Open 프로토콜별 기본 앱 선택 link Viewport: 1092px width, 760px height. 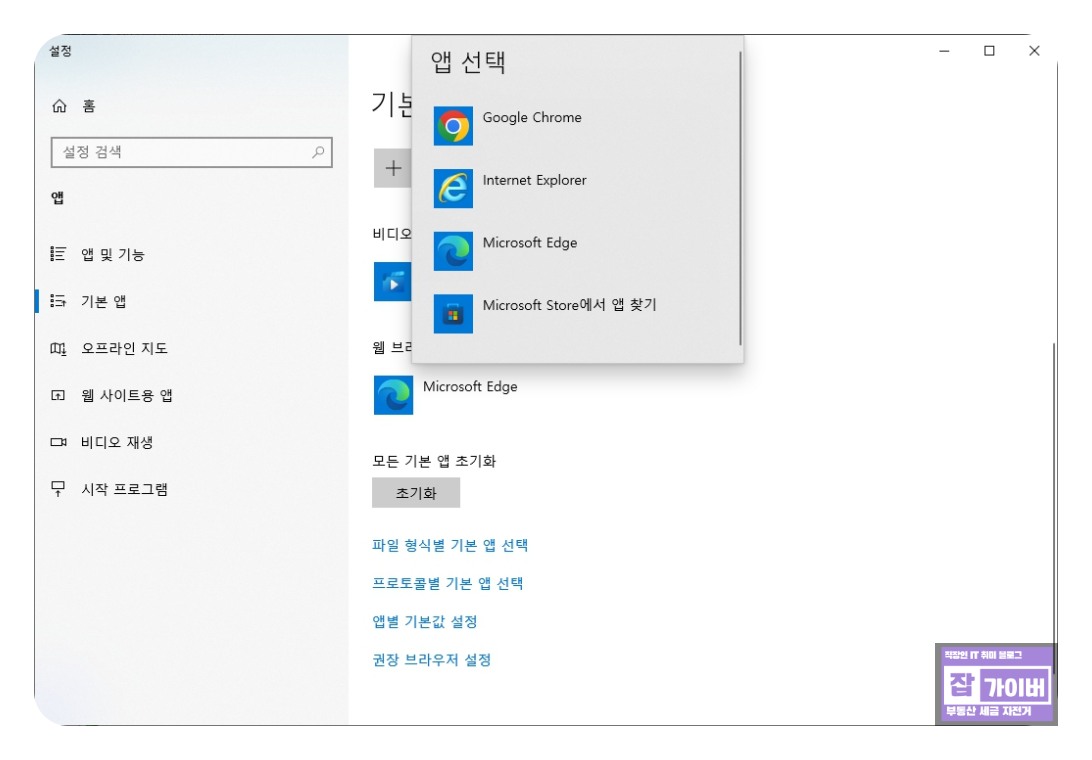click(x=447, y=583)
